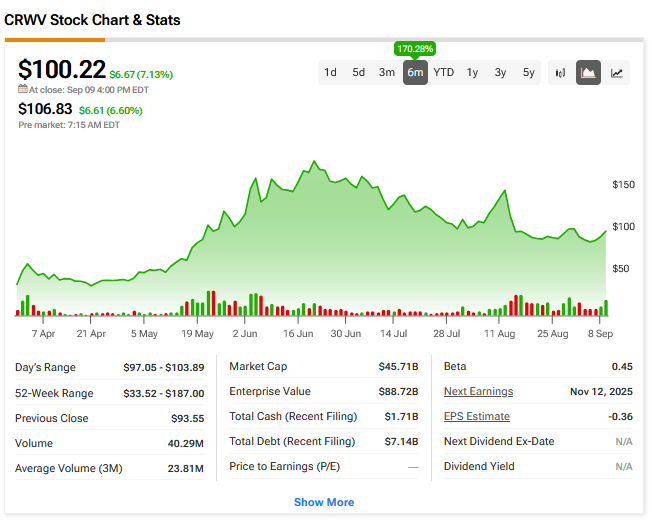Switch to line chart view icon
Image resolution: width=652 pixels, height=521 pixels.
point(617,72)
